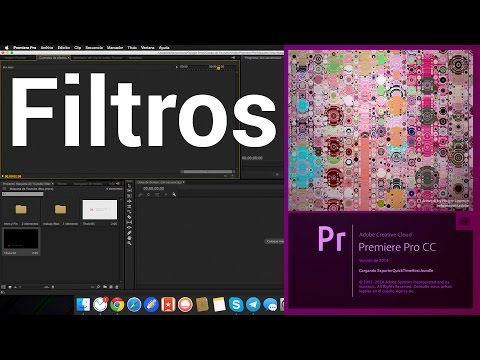The height and width of the screenshot is (360, 480).
Task: Open the Clip menu
Action: [x=77, y=48]
